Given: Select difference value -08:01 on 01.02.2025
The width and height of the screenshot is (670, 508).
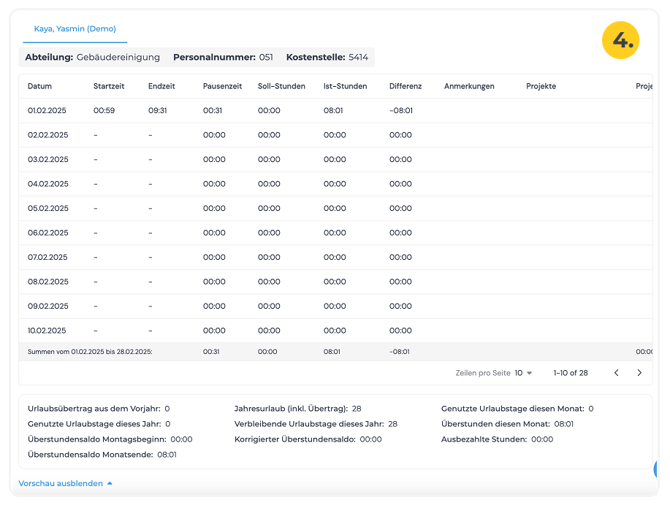Looking at the screenshot, I should 401,111.
